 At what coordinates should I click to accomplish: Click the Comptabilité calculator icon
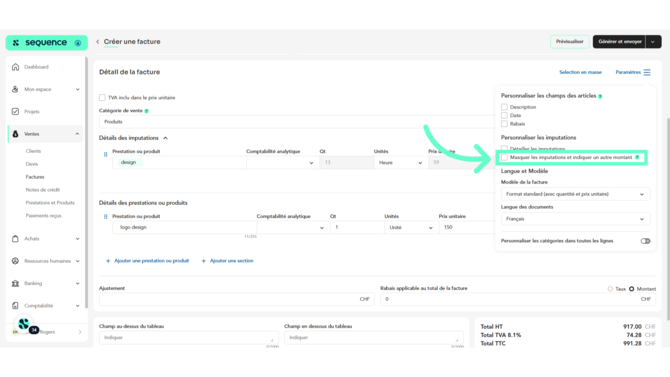15,306
